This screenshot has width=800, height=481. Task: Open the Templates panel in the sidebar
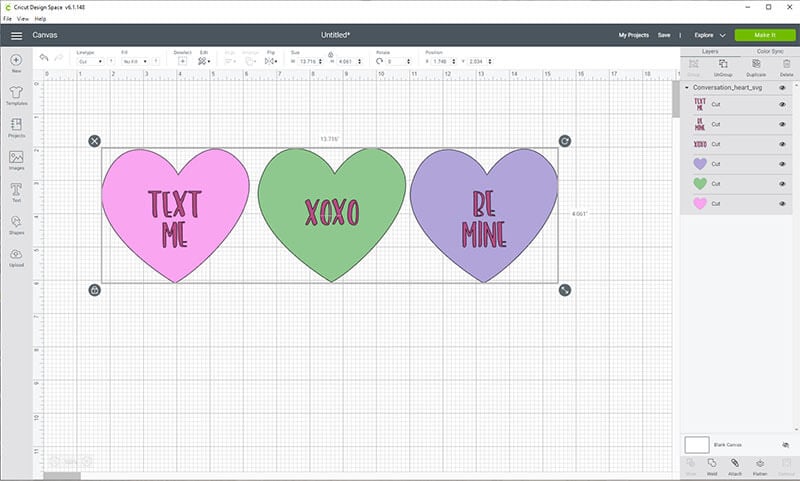pos(16,94)
